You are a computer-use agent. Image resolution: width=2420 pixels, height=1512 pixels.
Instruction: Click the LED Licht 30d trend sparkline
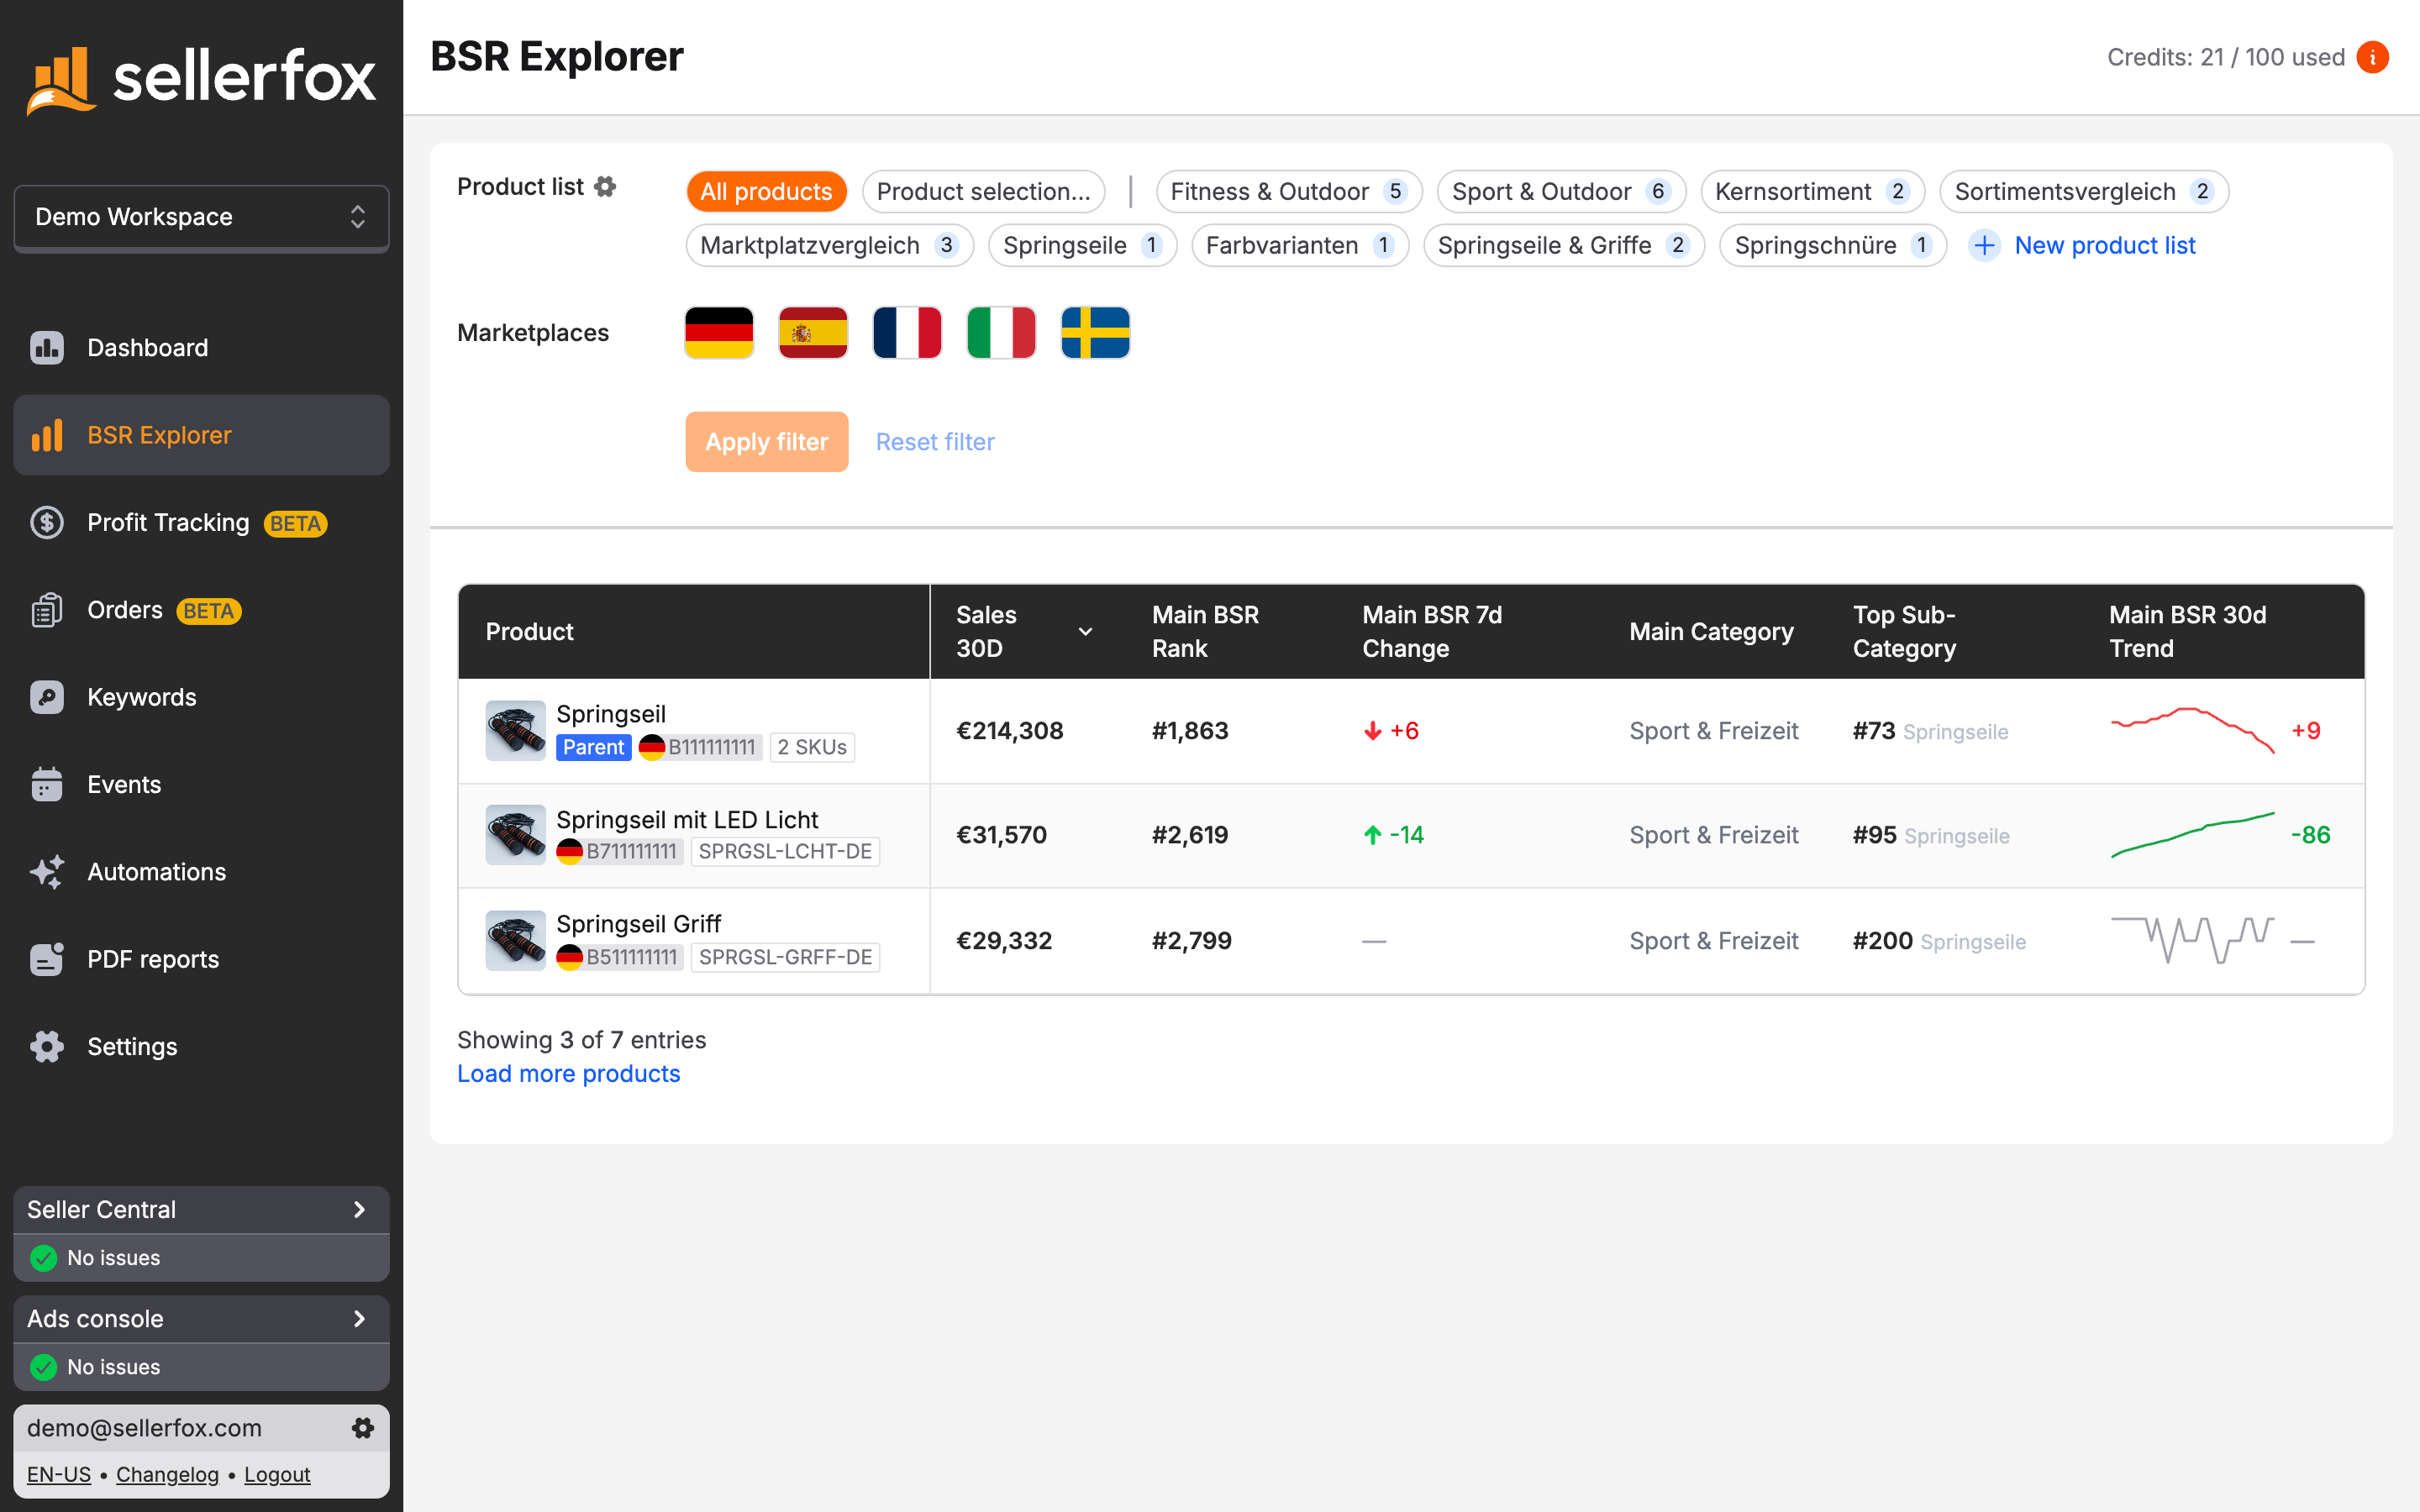pyautogui.click(x=2192, y=835)
